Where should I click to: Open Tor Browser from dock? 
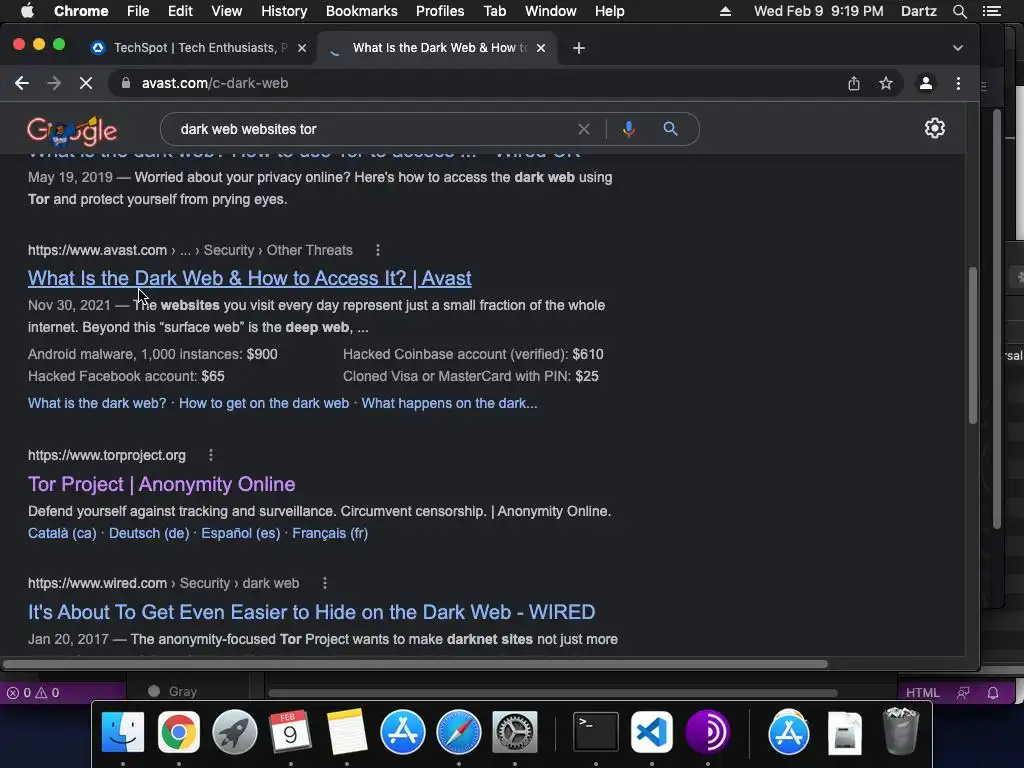[x=707, y=731]
